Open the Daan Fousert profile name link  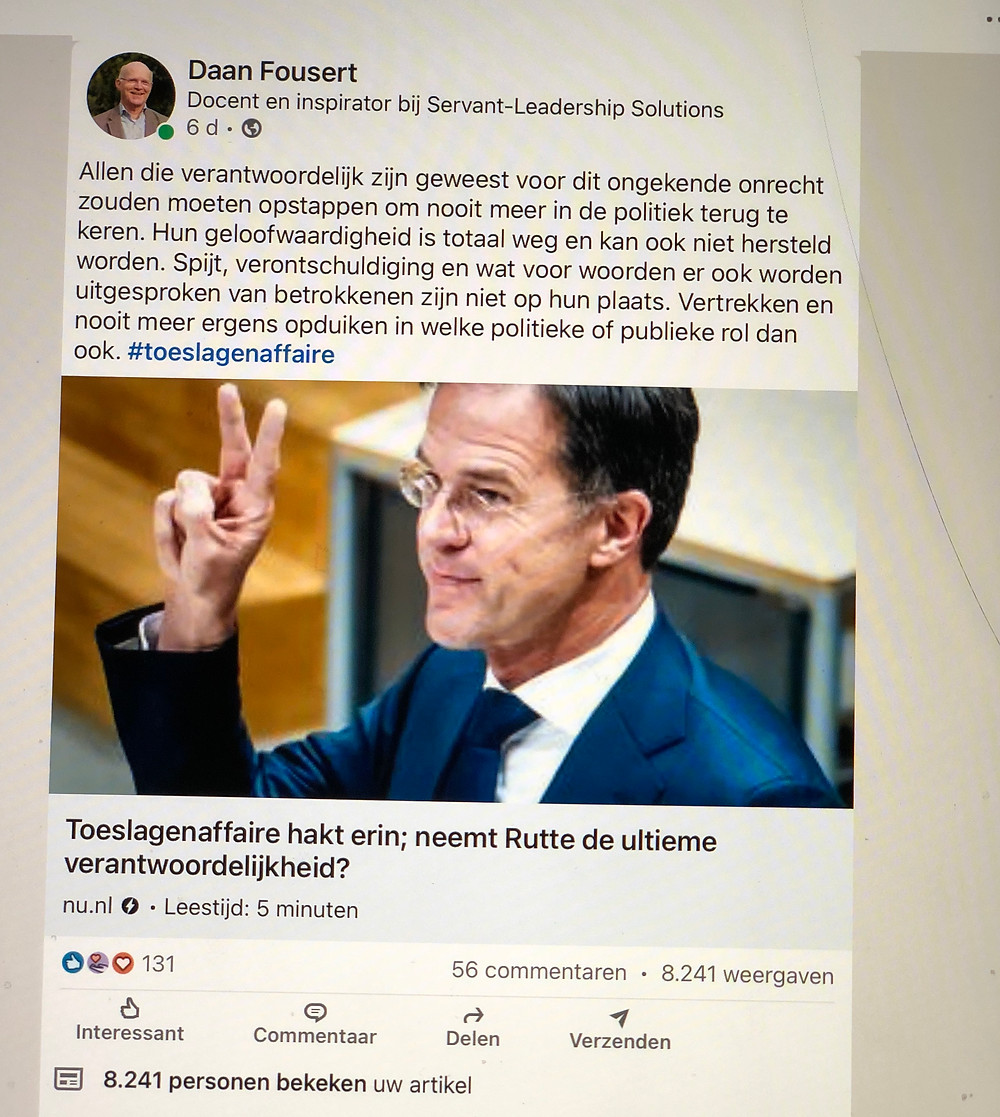coord(272,71)
